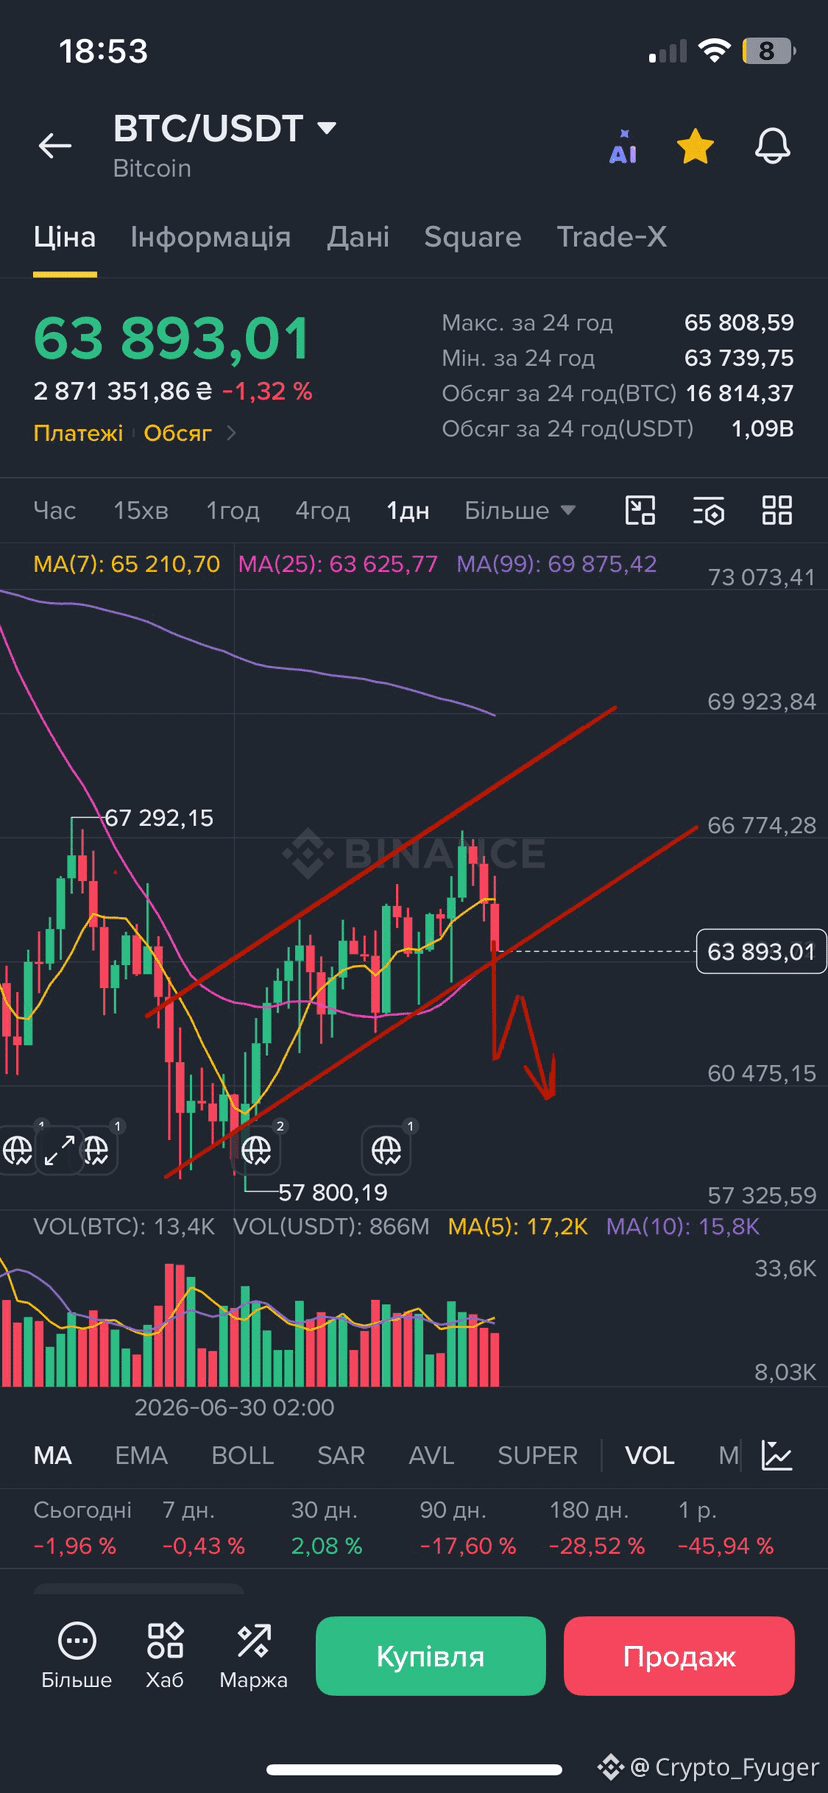Tap the home indicator bar
Screen dimensions: 828x1793
[414, 1770]
